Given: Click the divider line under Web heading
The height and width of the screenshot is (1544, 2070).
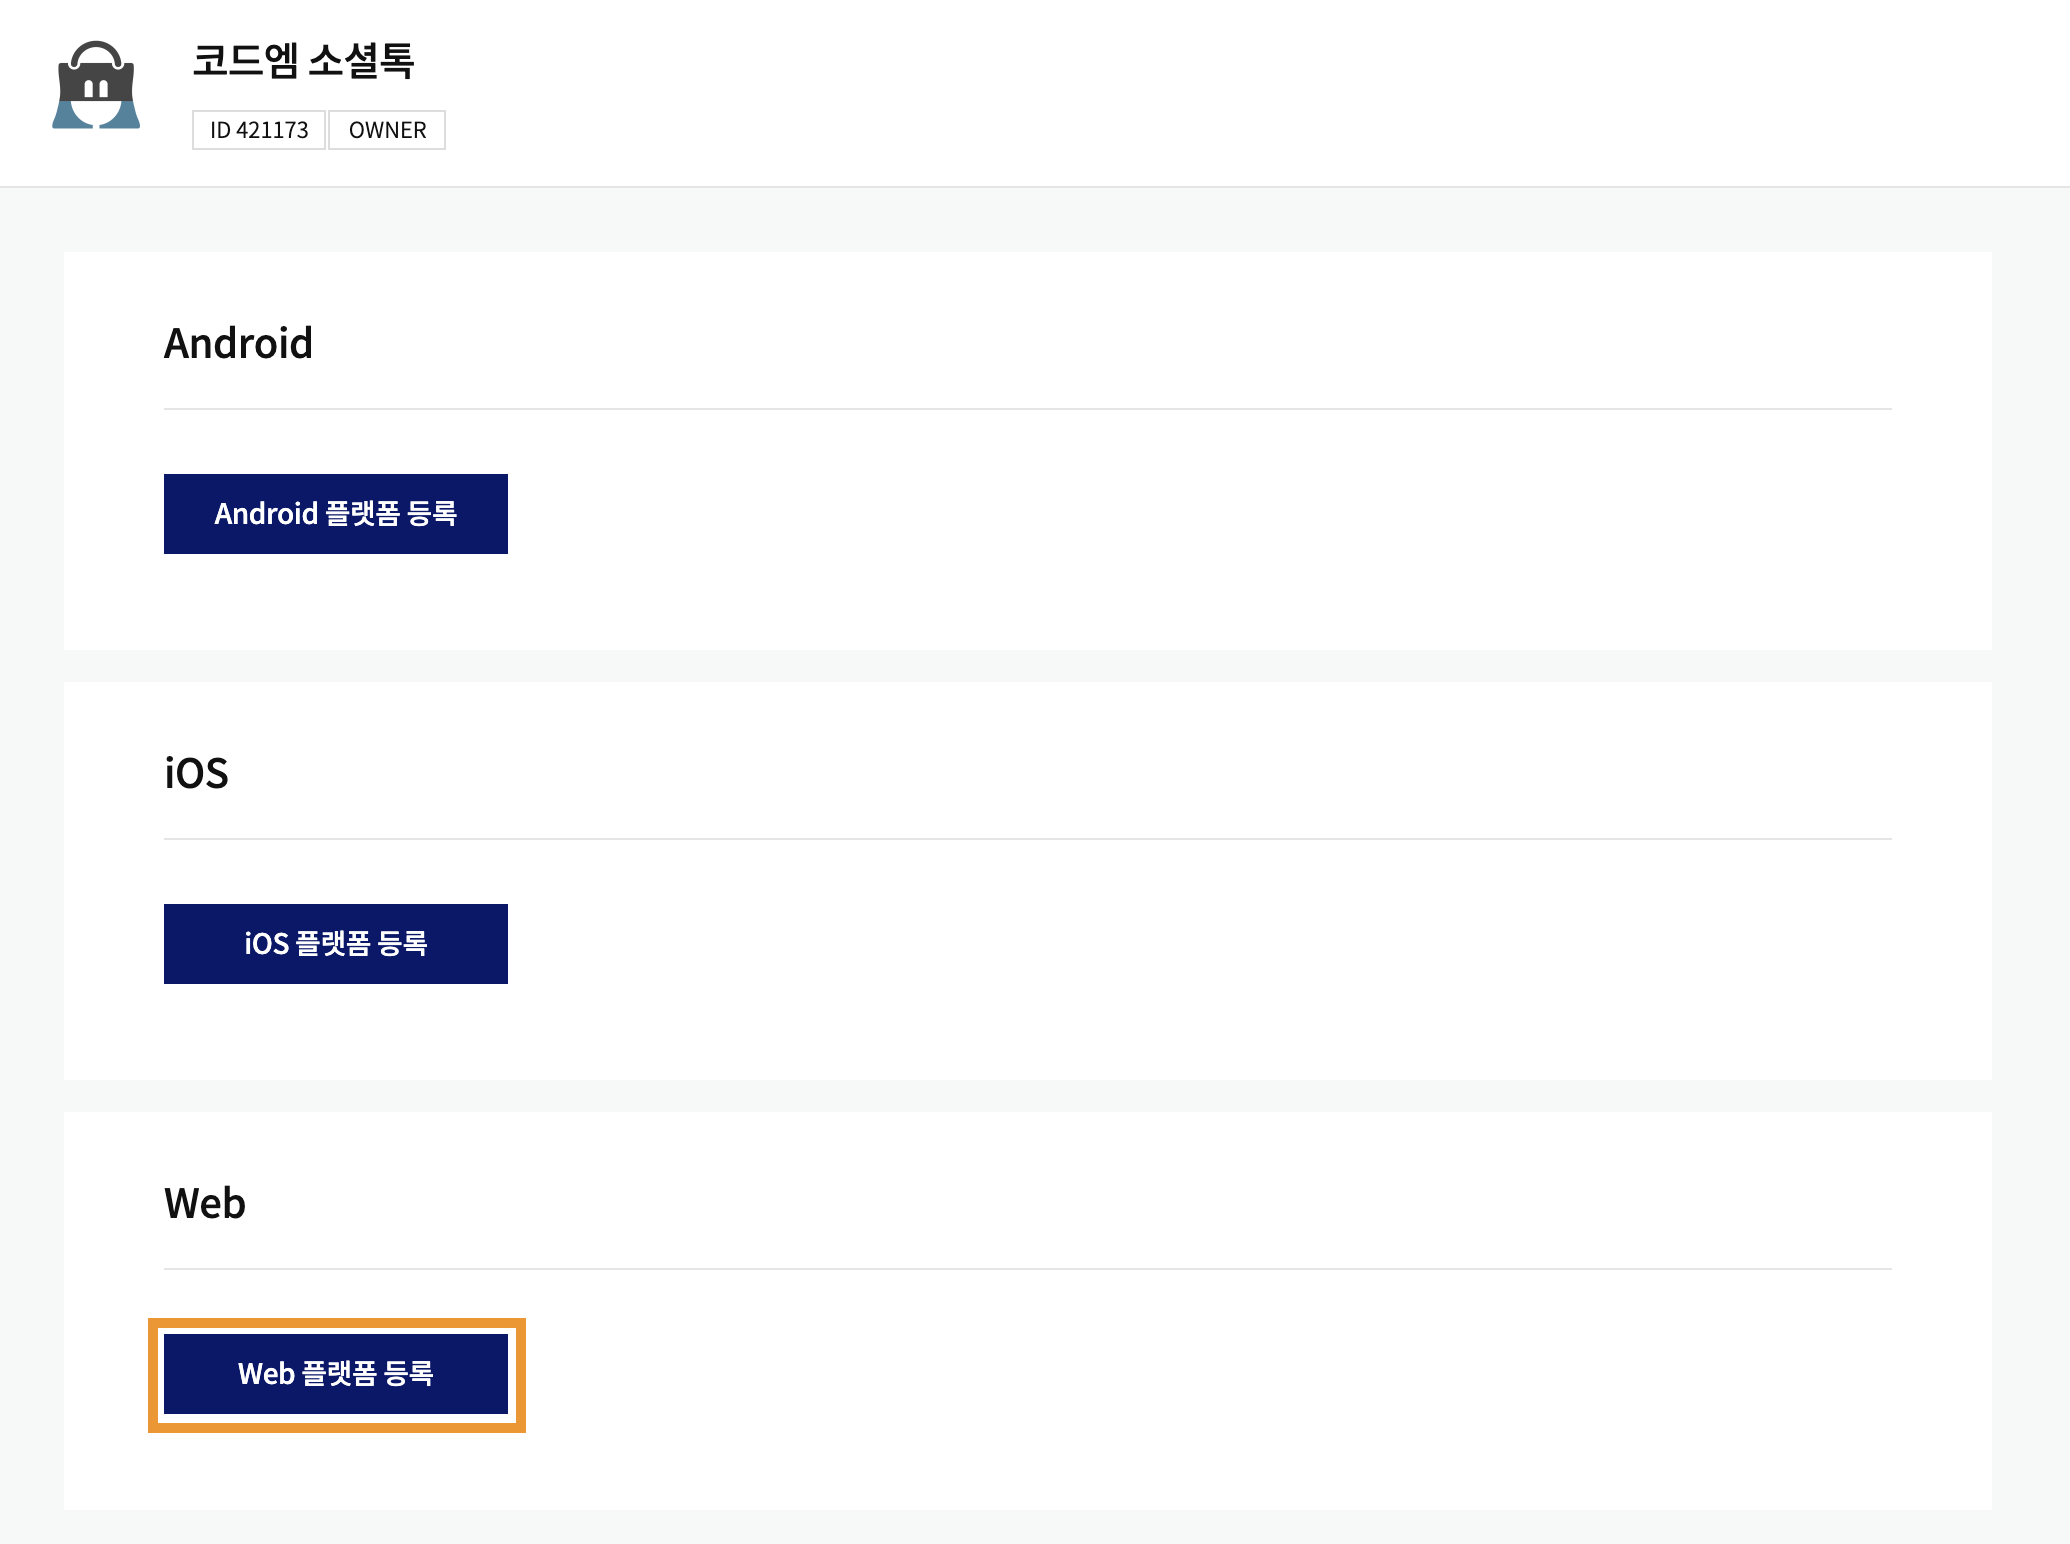Looking at the screenshot, I should pyautogui.click(x=1028, y=1269).
